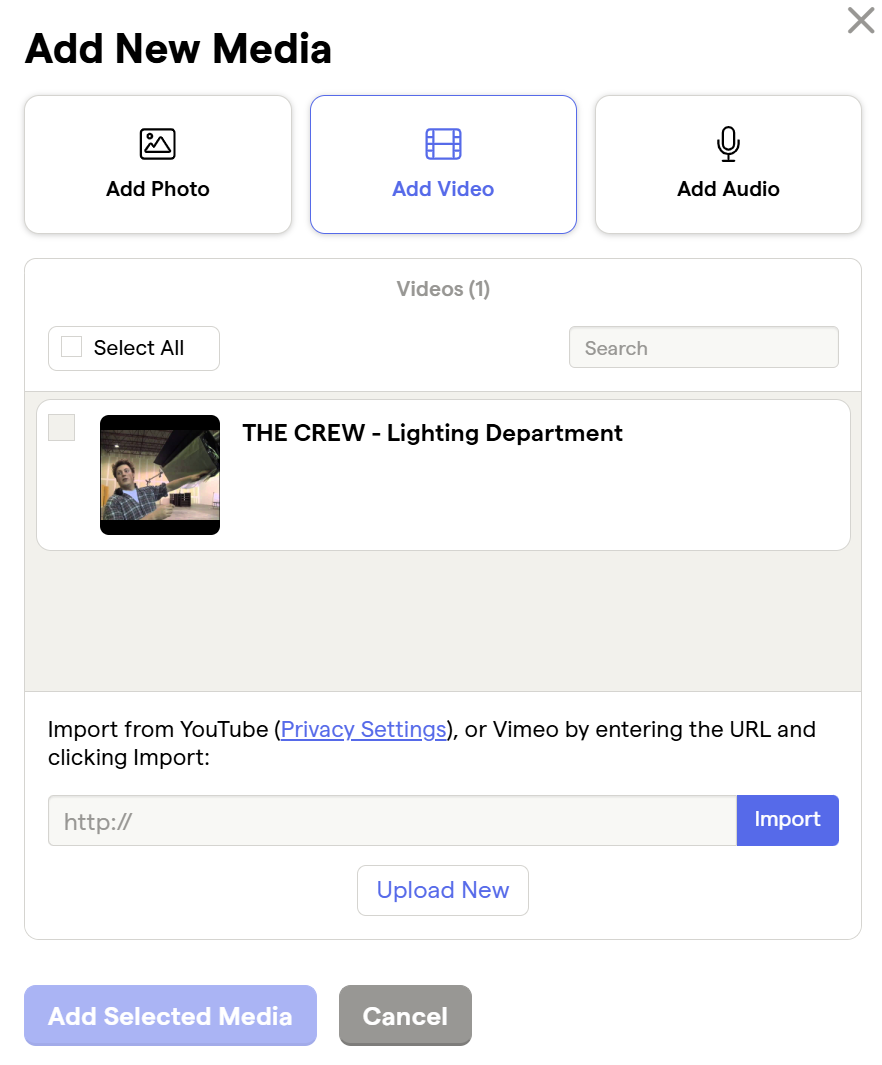Close the Add New Media dialog
This screenshot has width=882, height=1065.
point(861,20)
